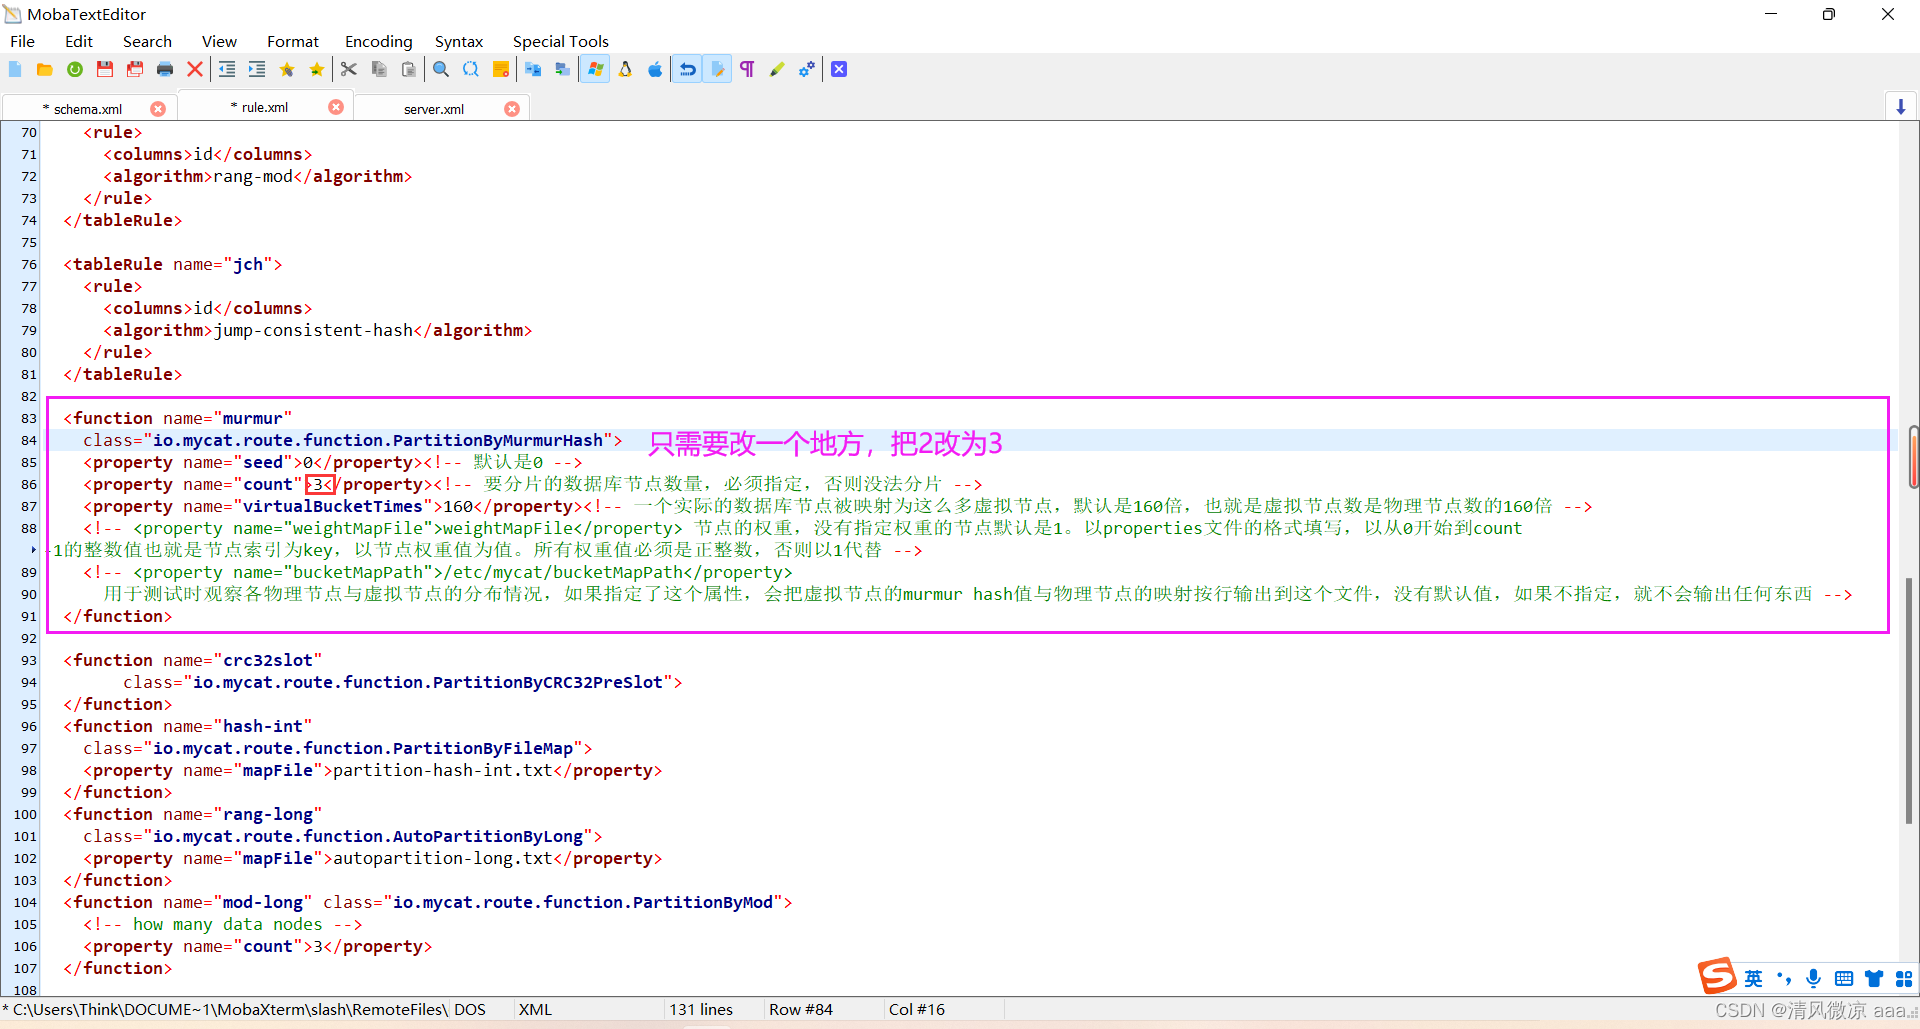This screenshot has height=1029, width=1920.
Task: Open Sogou soft keyboard icon
Action: (x=1844, y=978)
